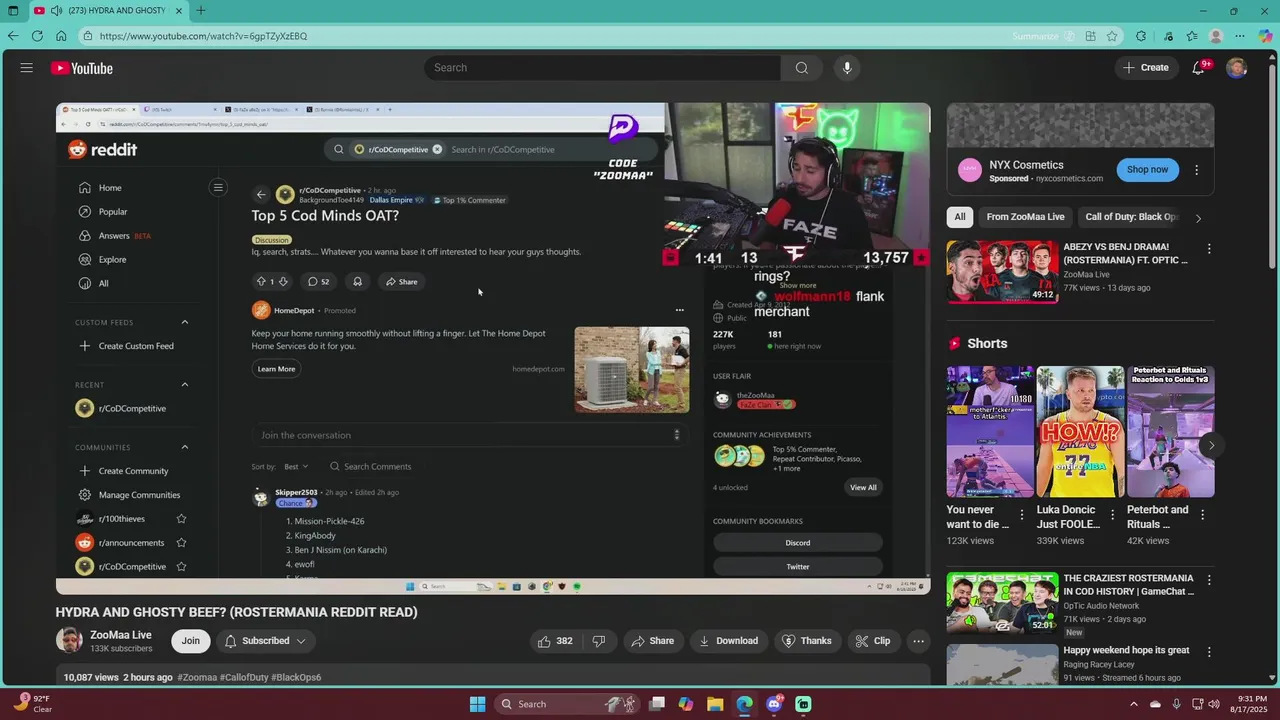Click the browser address bar URL
Image resolution: width=1280 pixels, height=720 pixels.
[203, 36]
